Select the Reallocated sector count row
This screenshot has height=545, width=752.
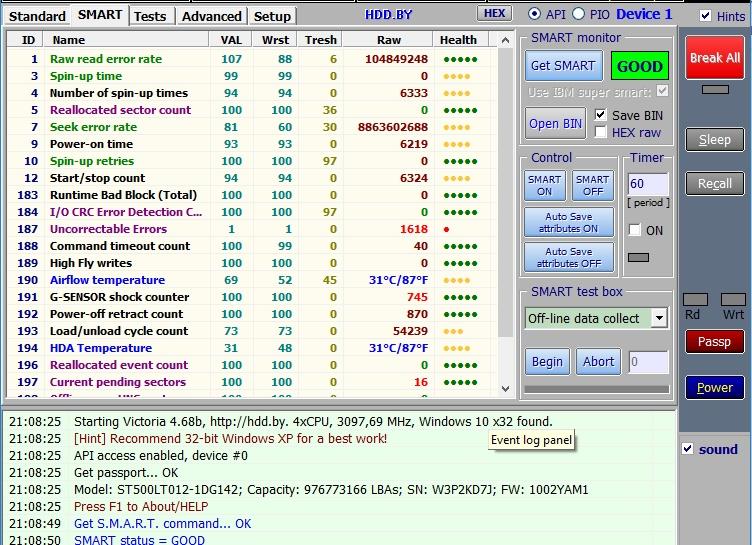tap(252, 110)
